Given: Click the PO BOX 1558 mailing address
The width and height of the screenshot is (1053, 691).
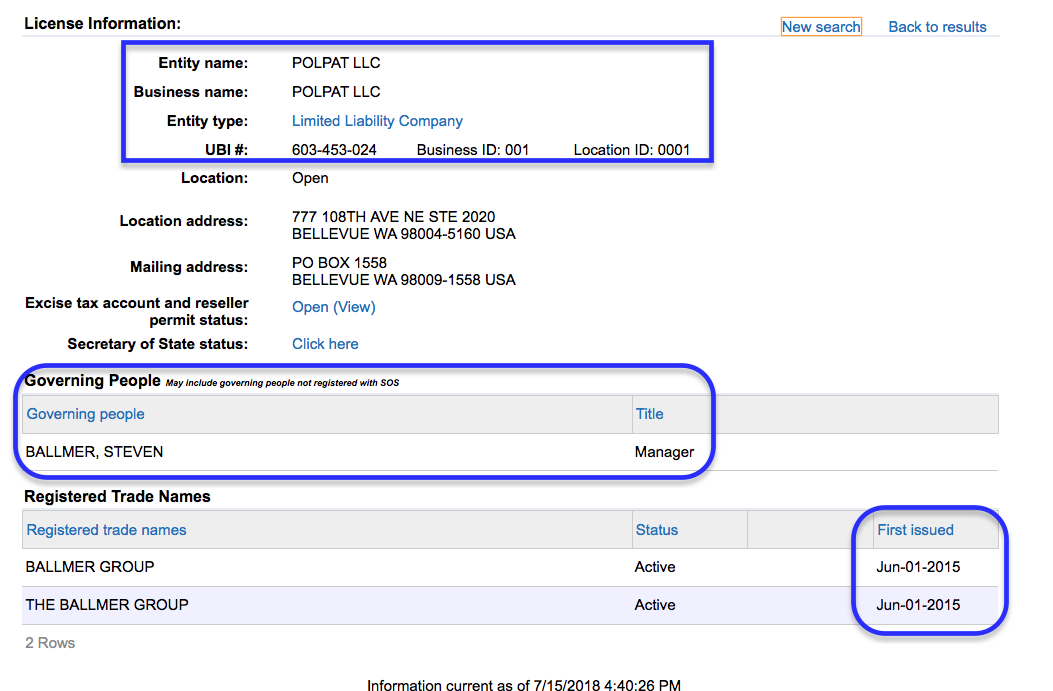Looking at the screenshot, I should pyautogui.click(x=339, y=264).
